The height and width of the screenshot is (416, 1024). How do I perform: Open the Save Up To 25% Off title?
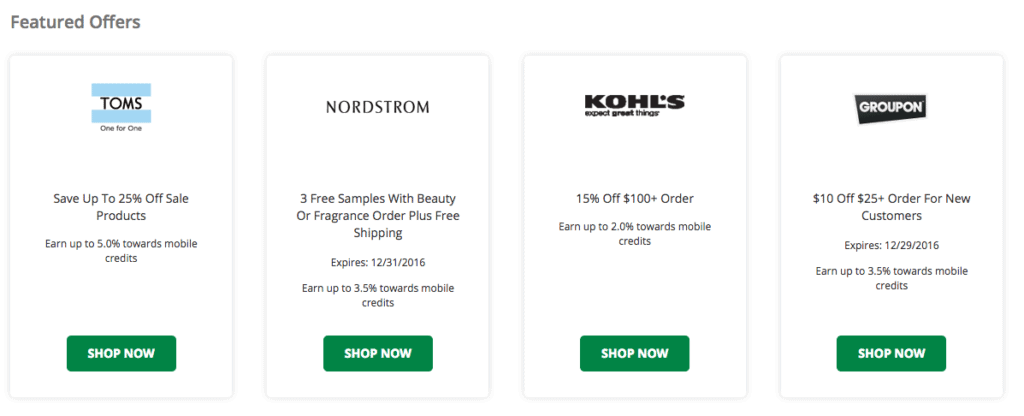coord(121,207)
